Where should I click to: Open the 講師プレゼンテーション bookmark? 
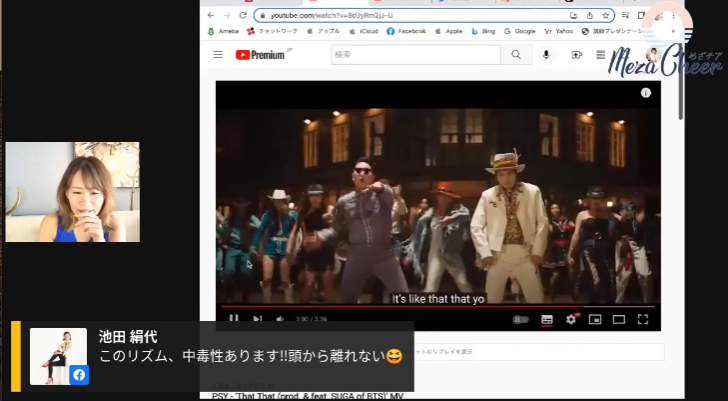click(x=612, y=32)
